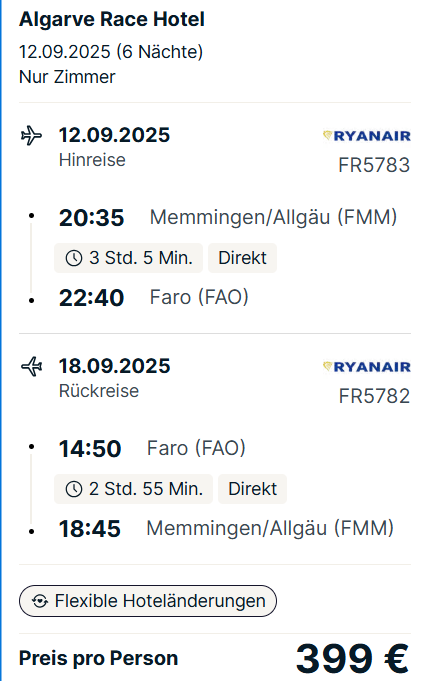
Task: Click the Direkt badge on outbound flight
Action: [242, 258]
